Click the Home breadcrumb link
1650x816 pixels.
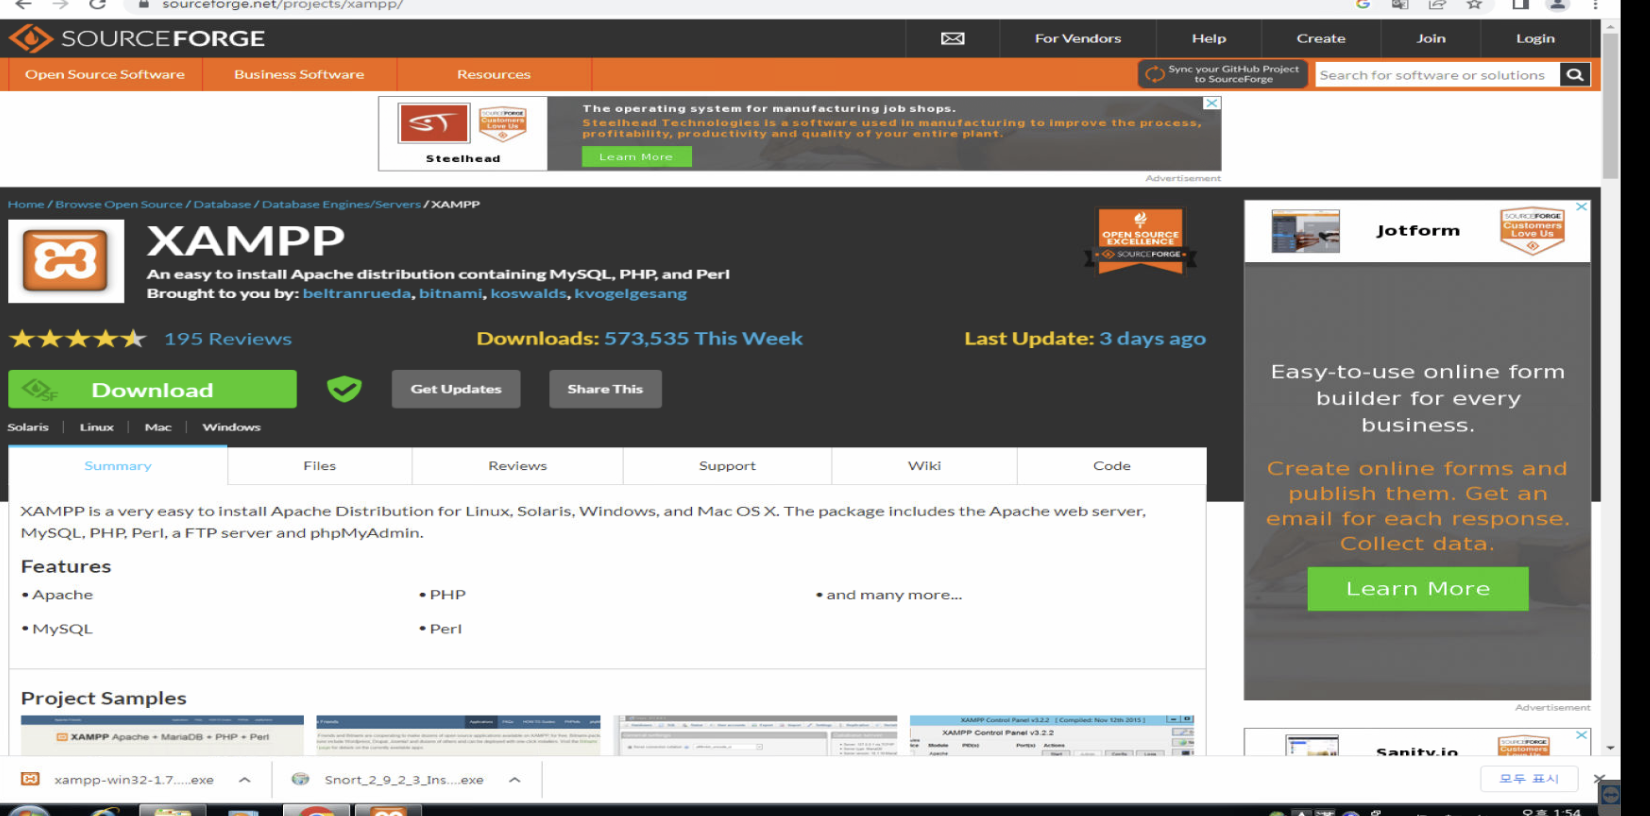pyautogui.click(x=26, y=204)
